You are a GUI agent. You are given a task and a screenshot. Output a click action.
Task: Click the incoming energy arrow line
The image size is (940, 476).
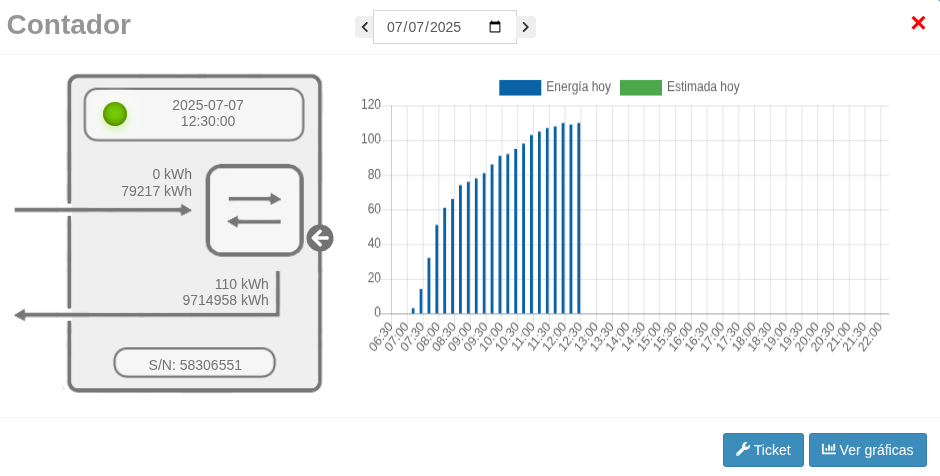pos(102,210)
